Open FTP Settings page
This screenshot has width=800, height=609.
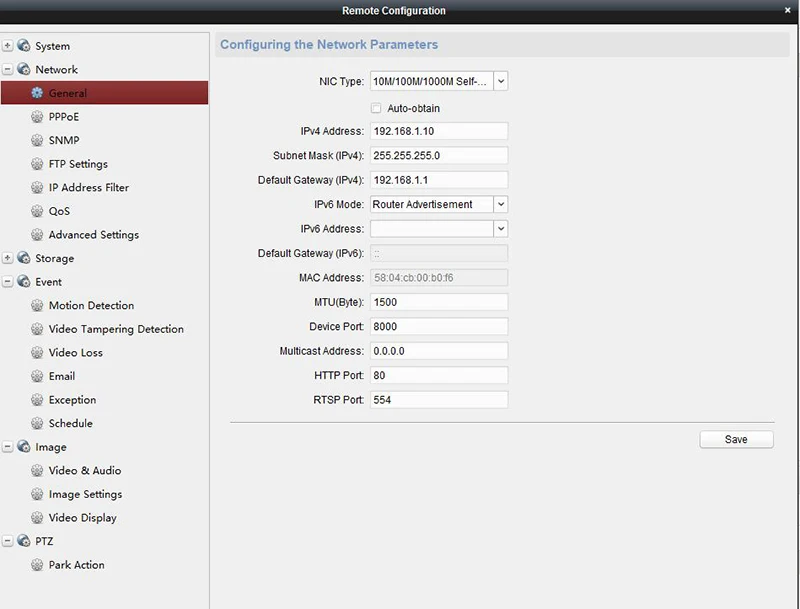pos(78,164)
